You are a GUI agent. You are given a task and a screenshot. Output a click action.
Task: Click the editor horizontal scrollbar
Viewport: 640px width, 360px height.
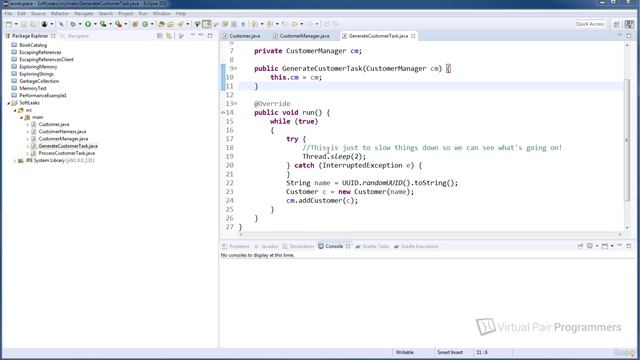coord(431,234)
